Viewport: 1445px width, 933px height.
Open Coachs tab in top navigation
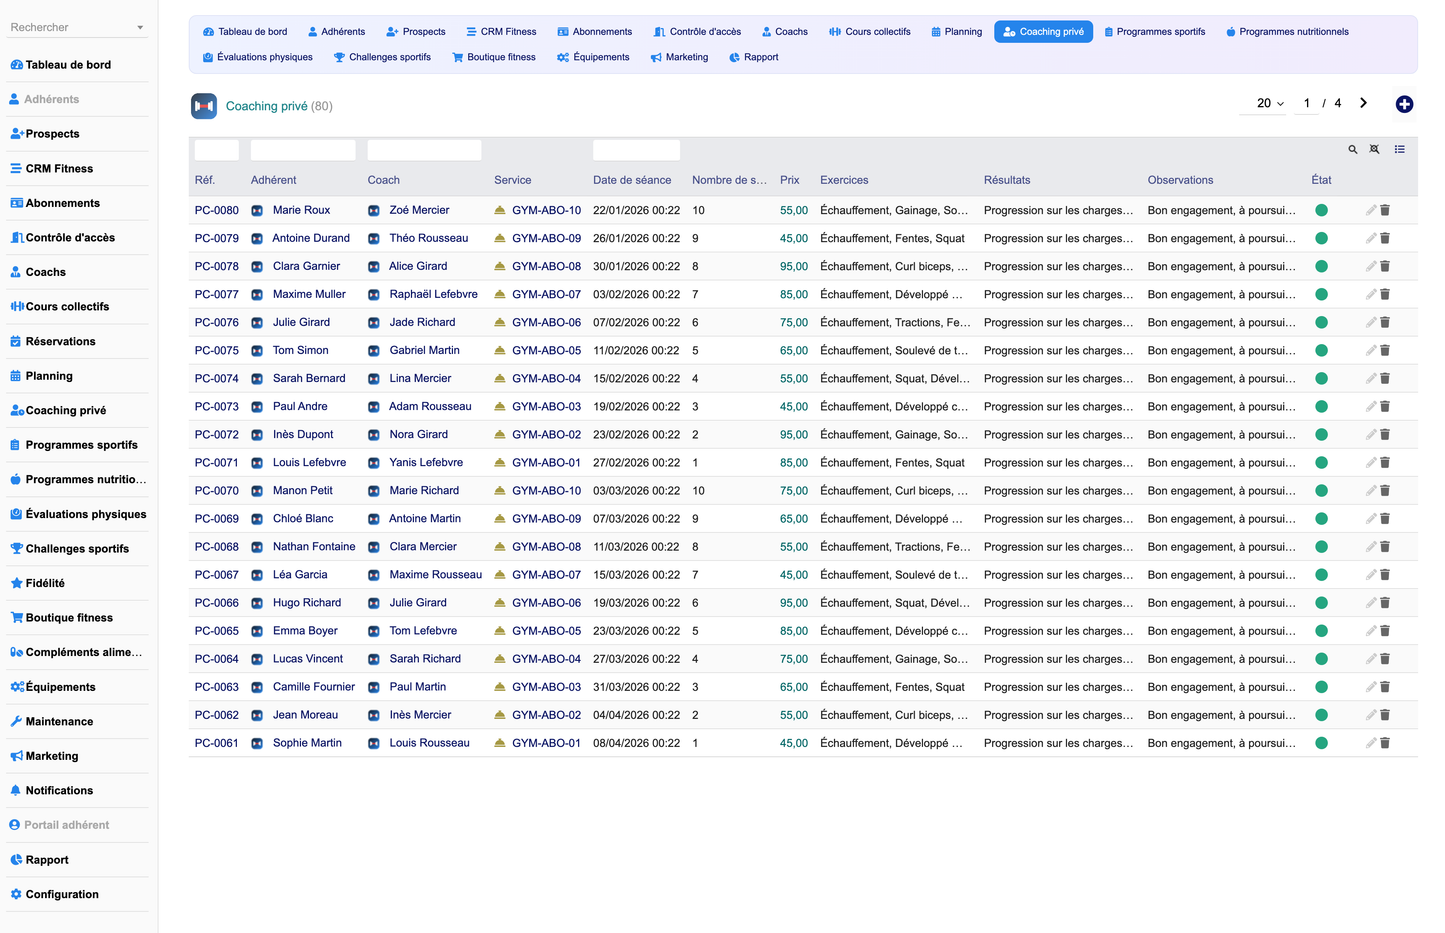785,32
